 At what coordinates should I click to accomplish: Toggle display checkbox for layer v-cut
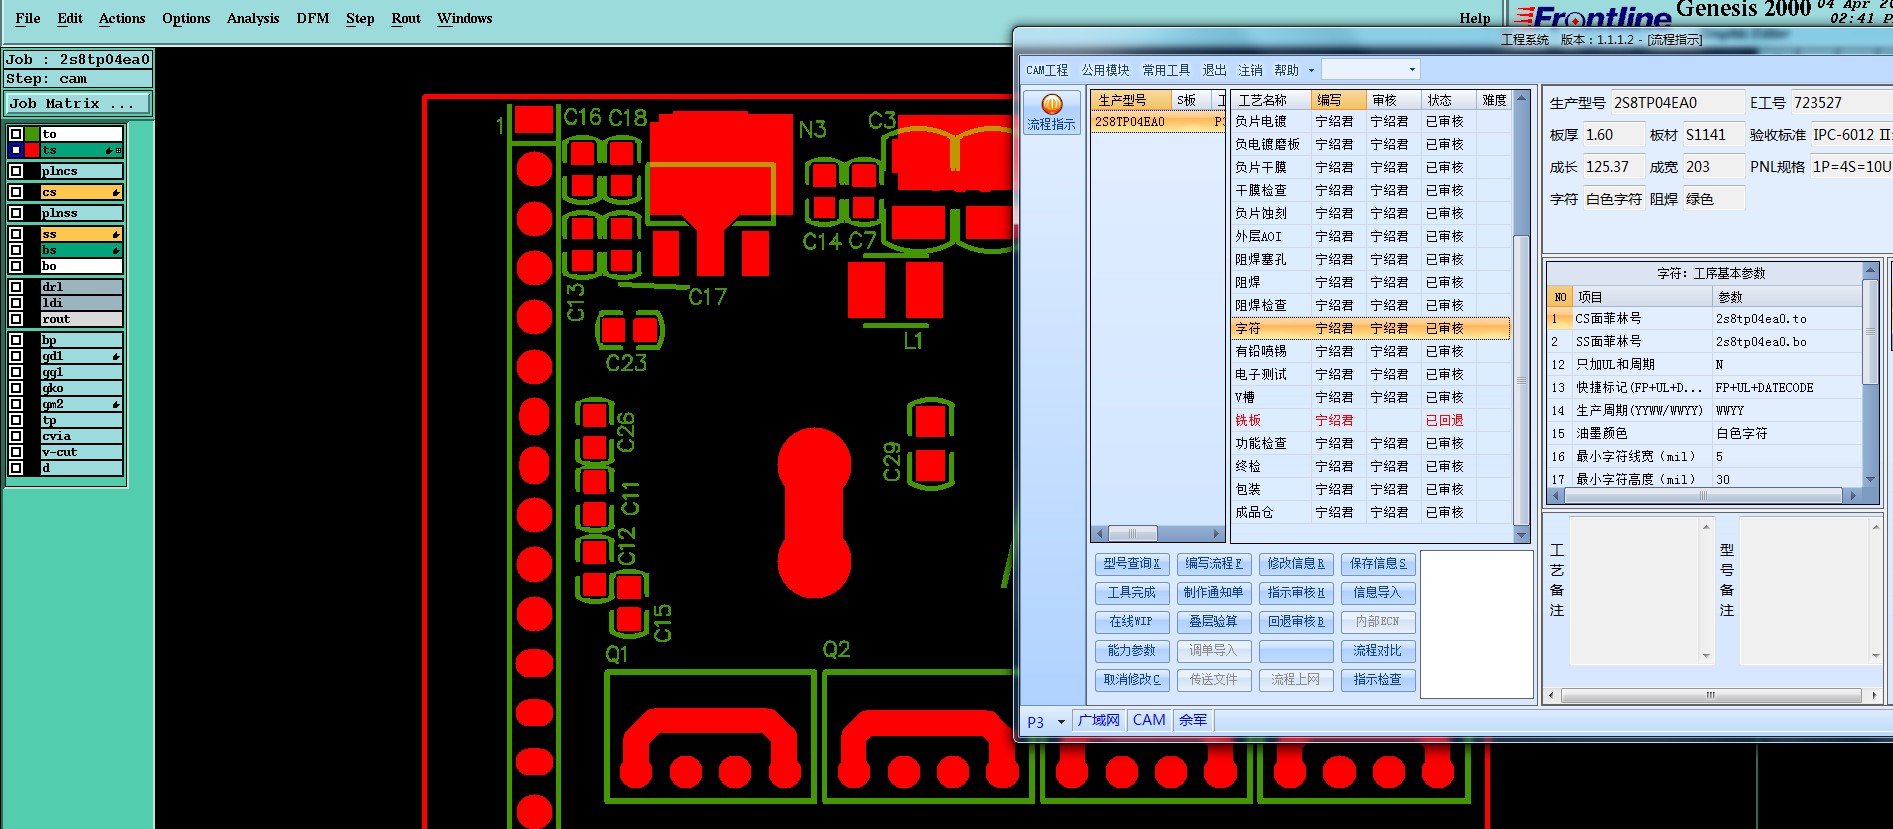pos(16,452)
